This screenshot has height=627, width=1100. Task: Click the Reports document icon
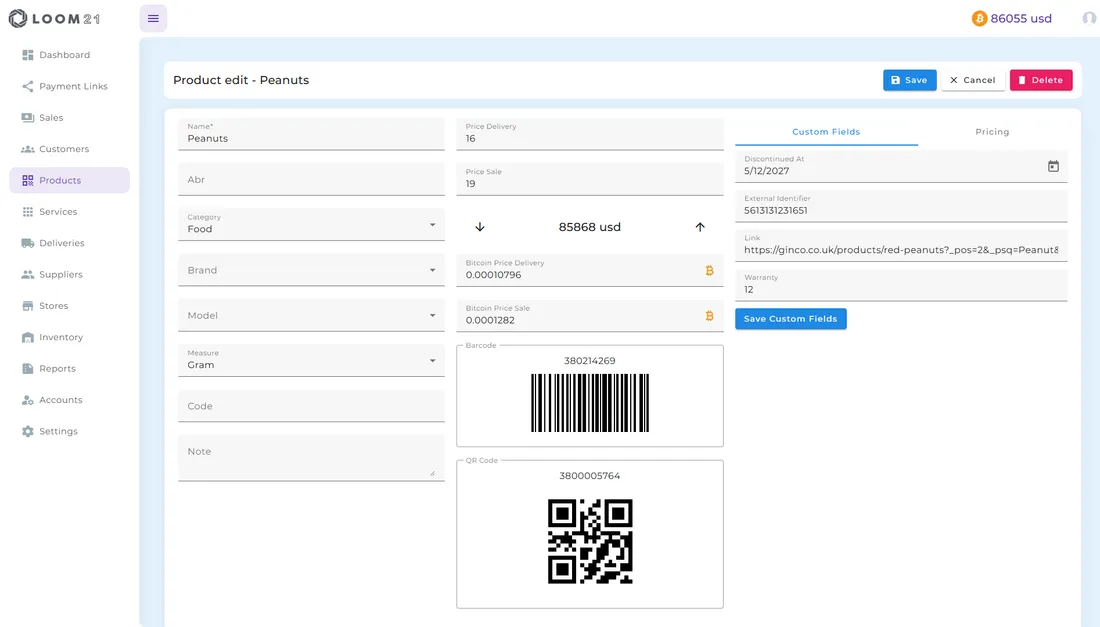click(x=28, y=368)
